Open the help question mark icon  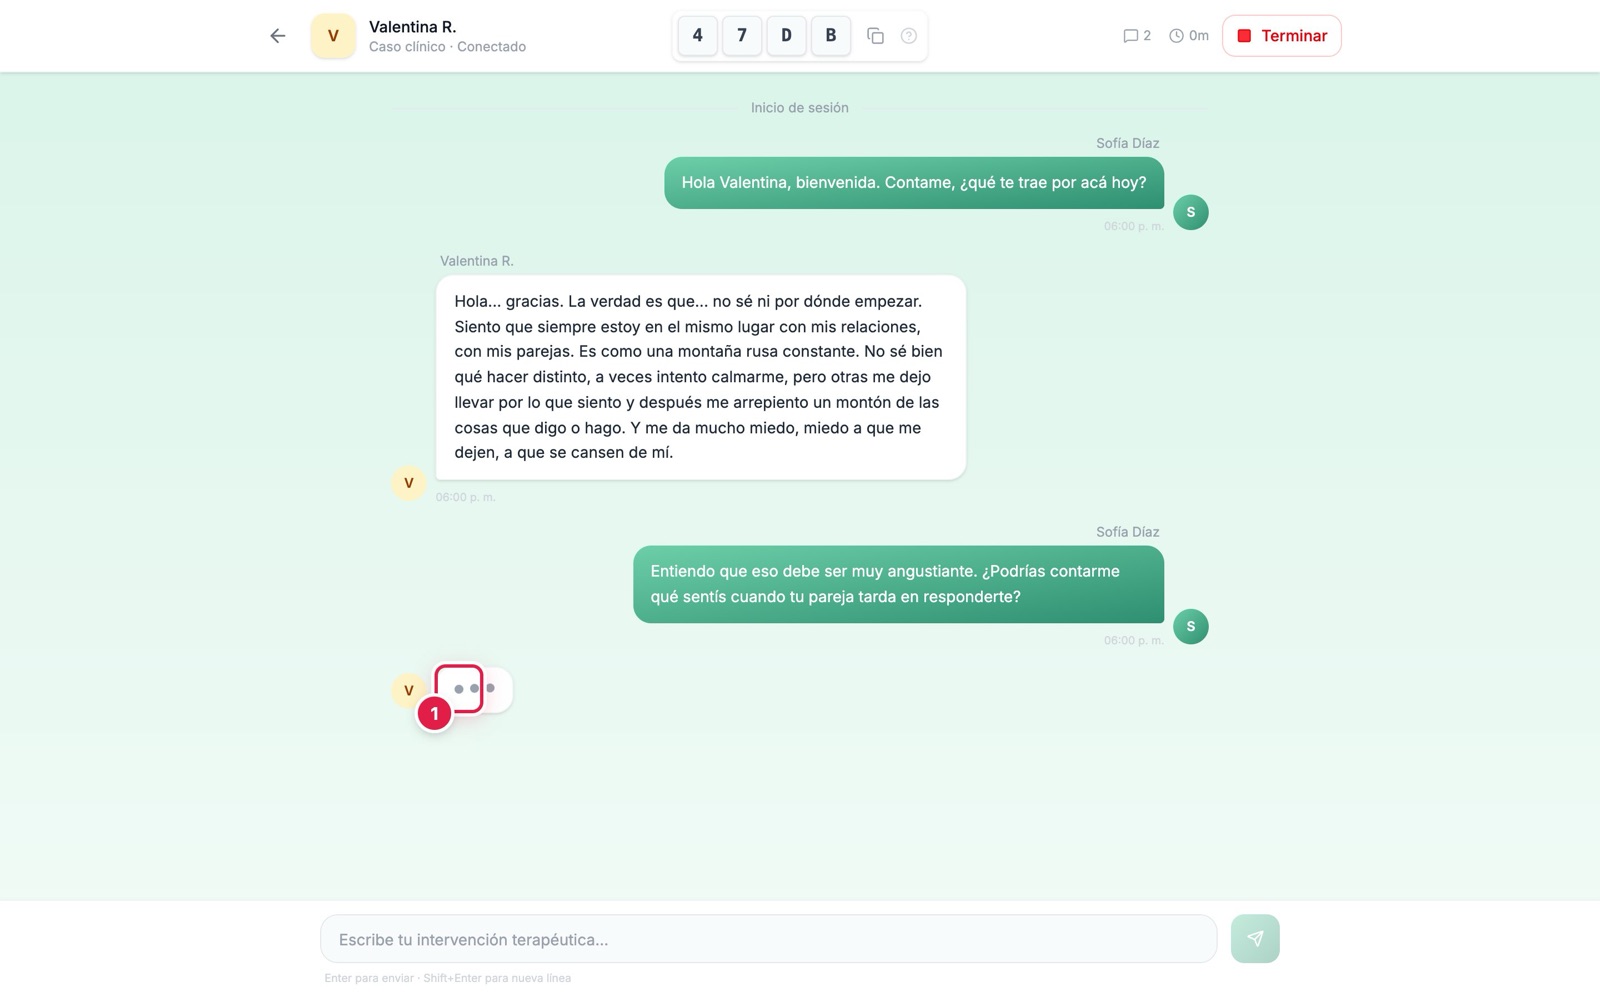point(908,36)
